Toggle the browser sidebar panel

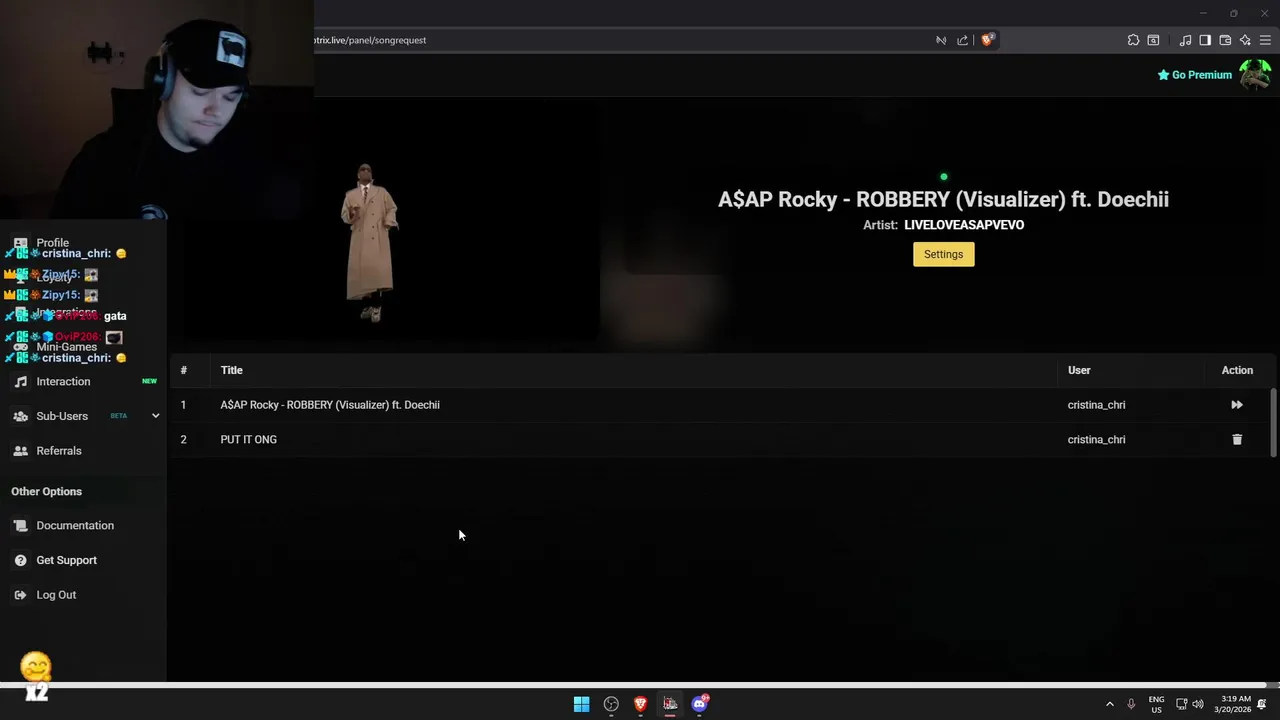coord(1205,40)
